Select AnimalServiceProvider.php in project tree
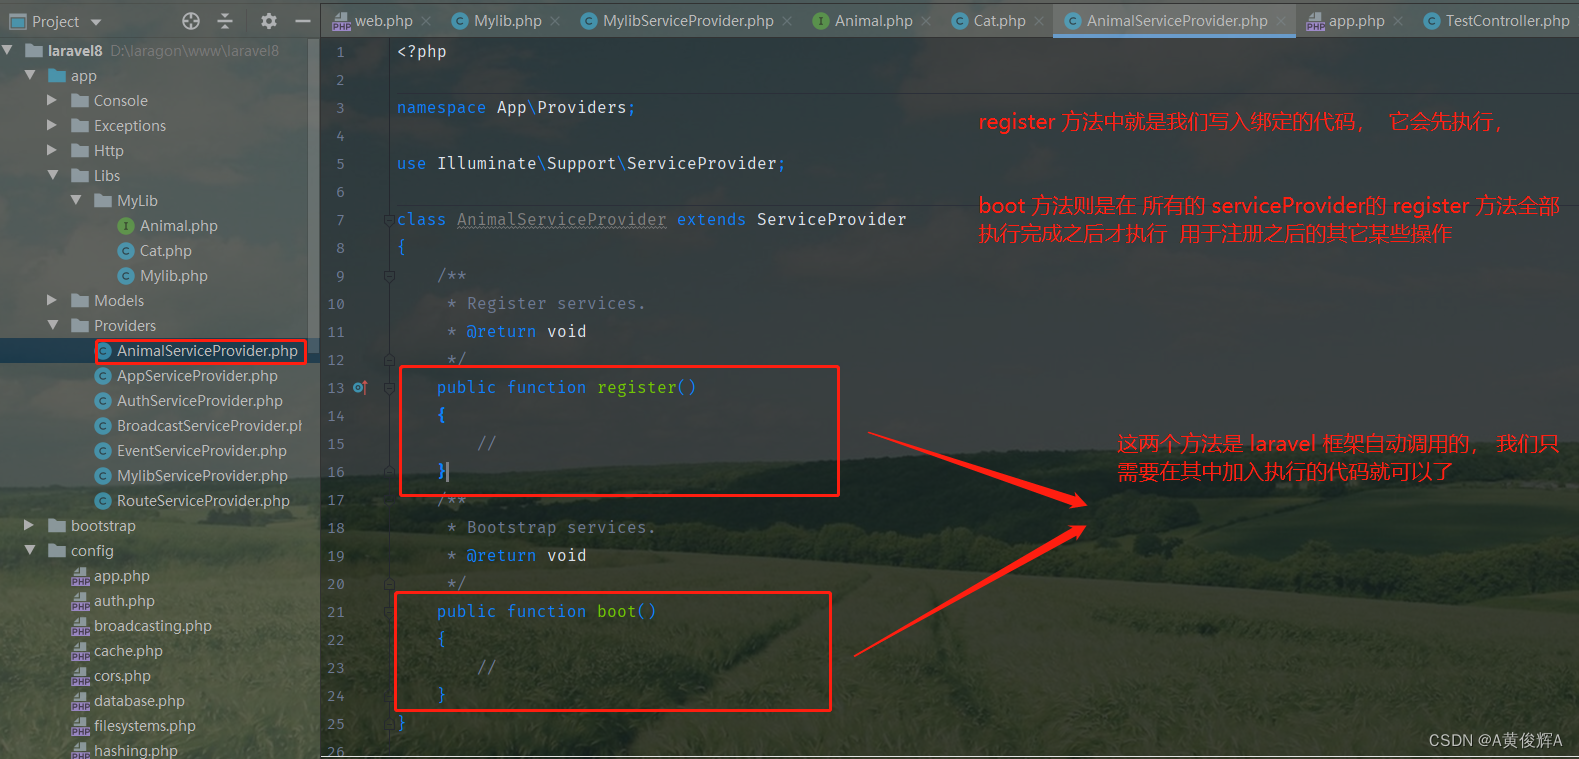Screen dimensions: 1579x759 207,351
